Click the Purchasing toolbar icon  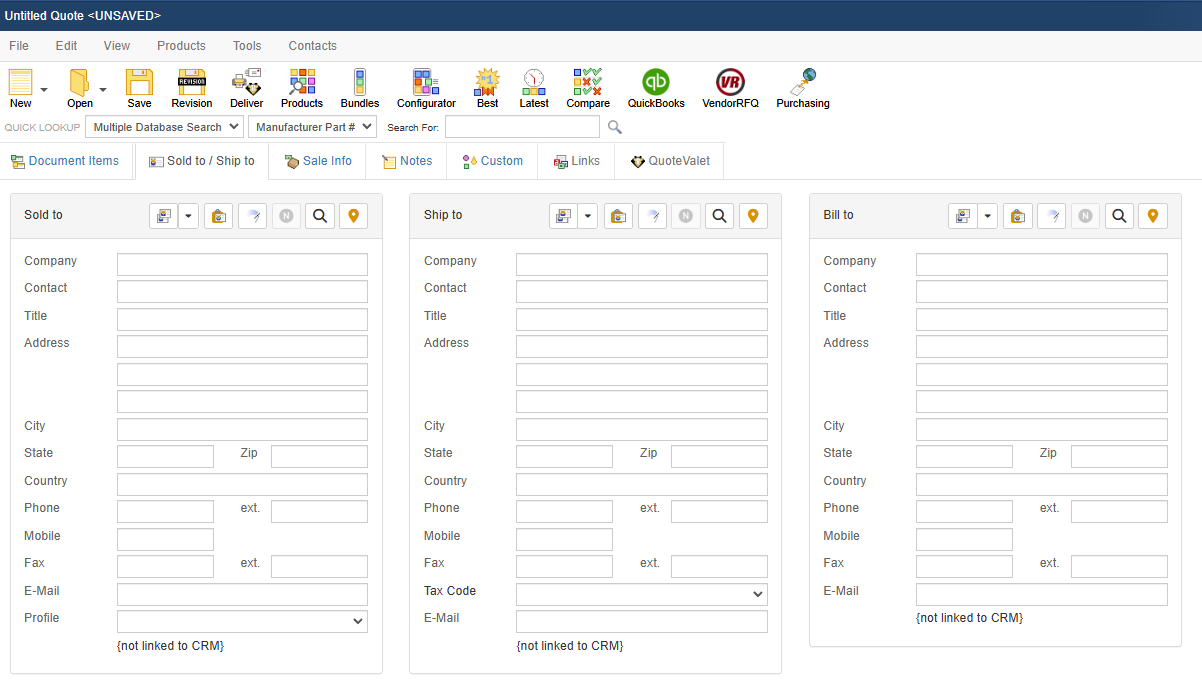click(802, 88)
